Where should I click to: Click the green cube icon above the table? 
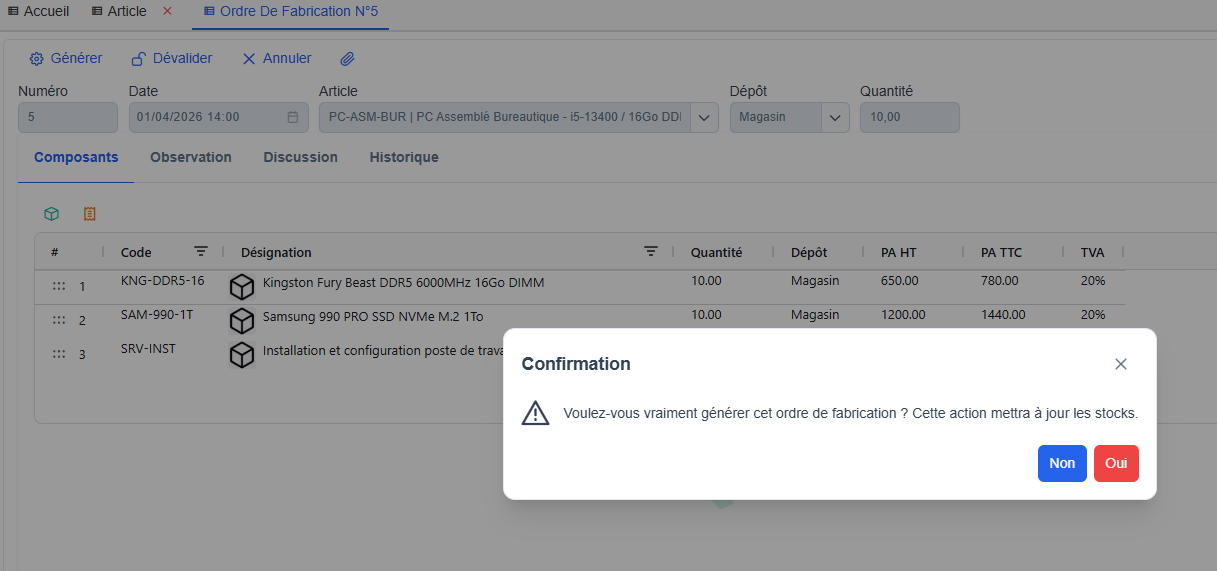(51, 214)
